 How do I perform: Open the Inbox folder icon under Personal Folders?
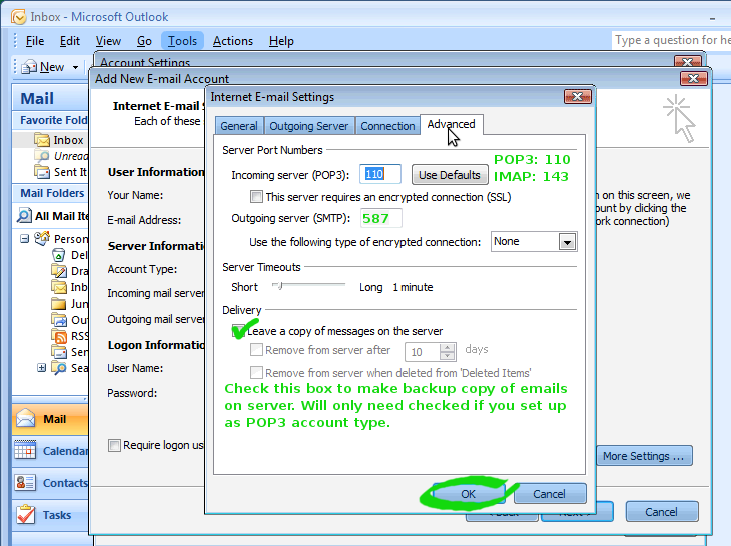coord(59,287)
